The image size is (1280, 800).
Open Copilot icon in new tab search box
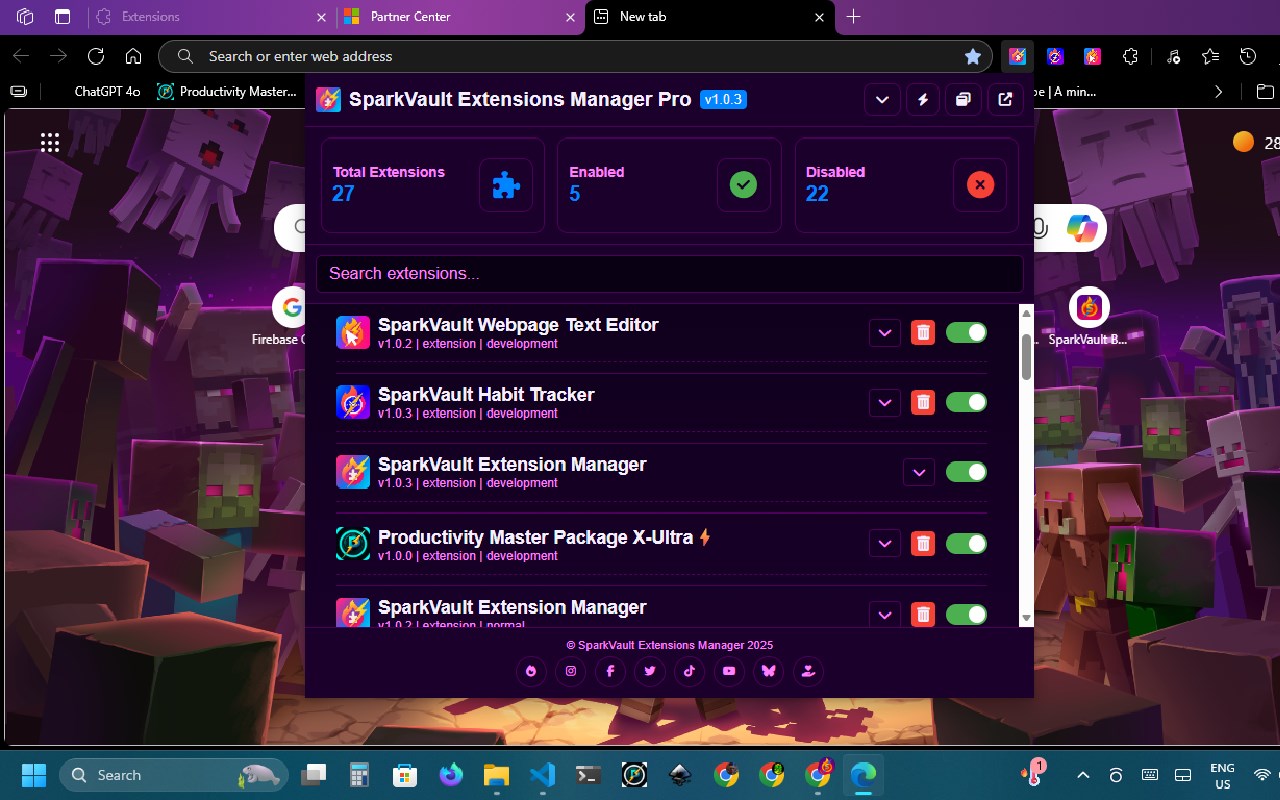pos(1082,228)
